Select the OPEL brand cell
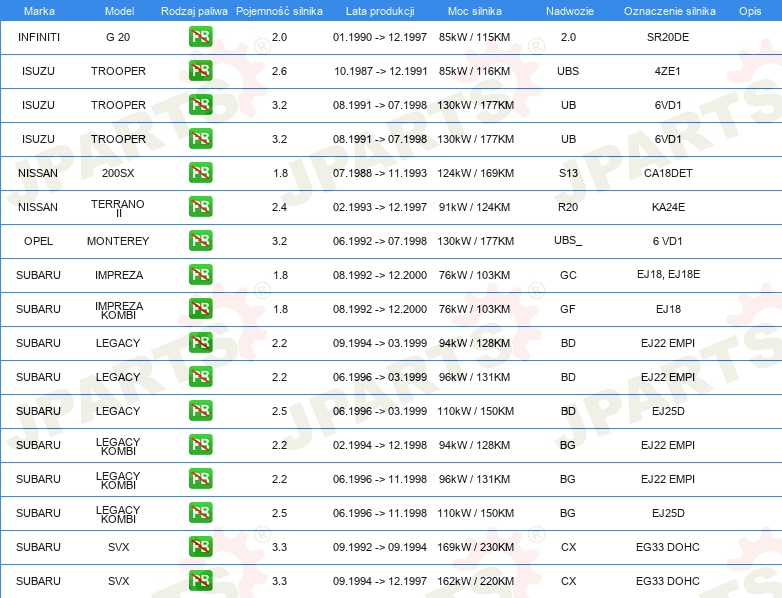The image size is (782, 598). coord(38,241)
